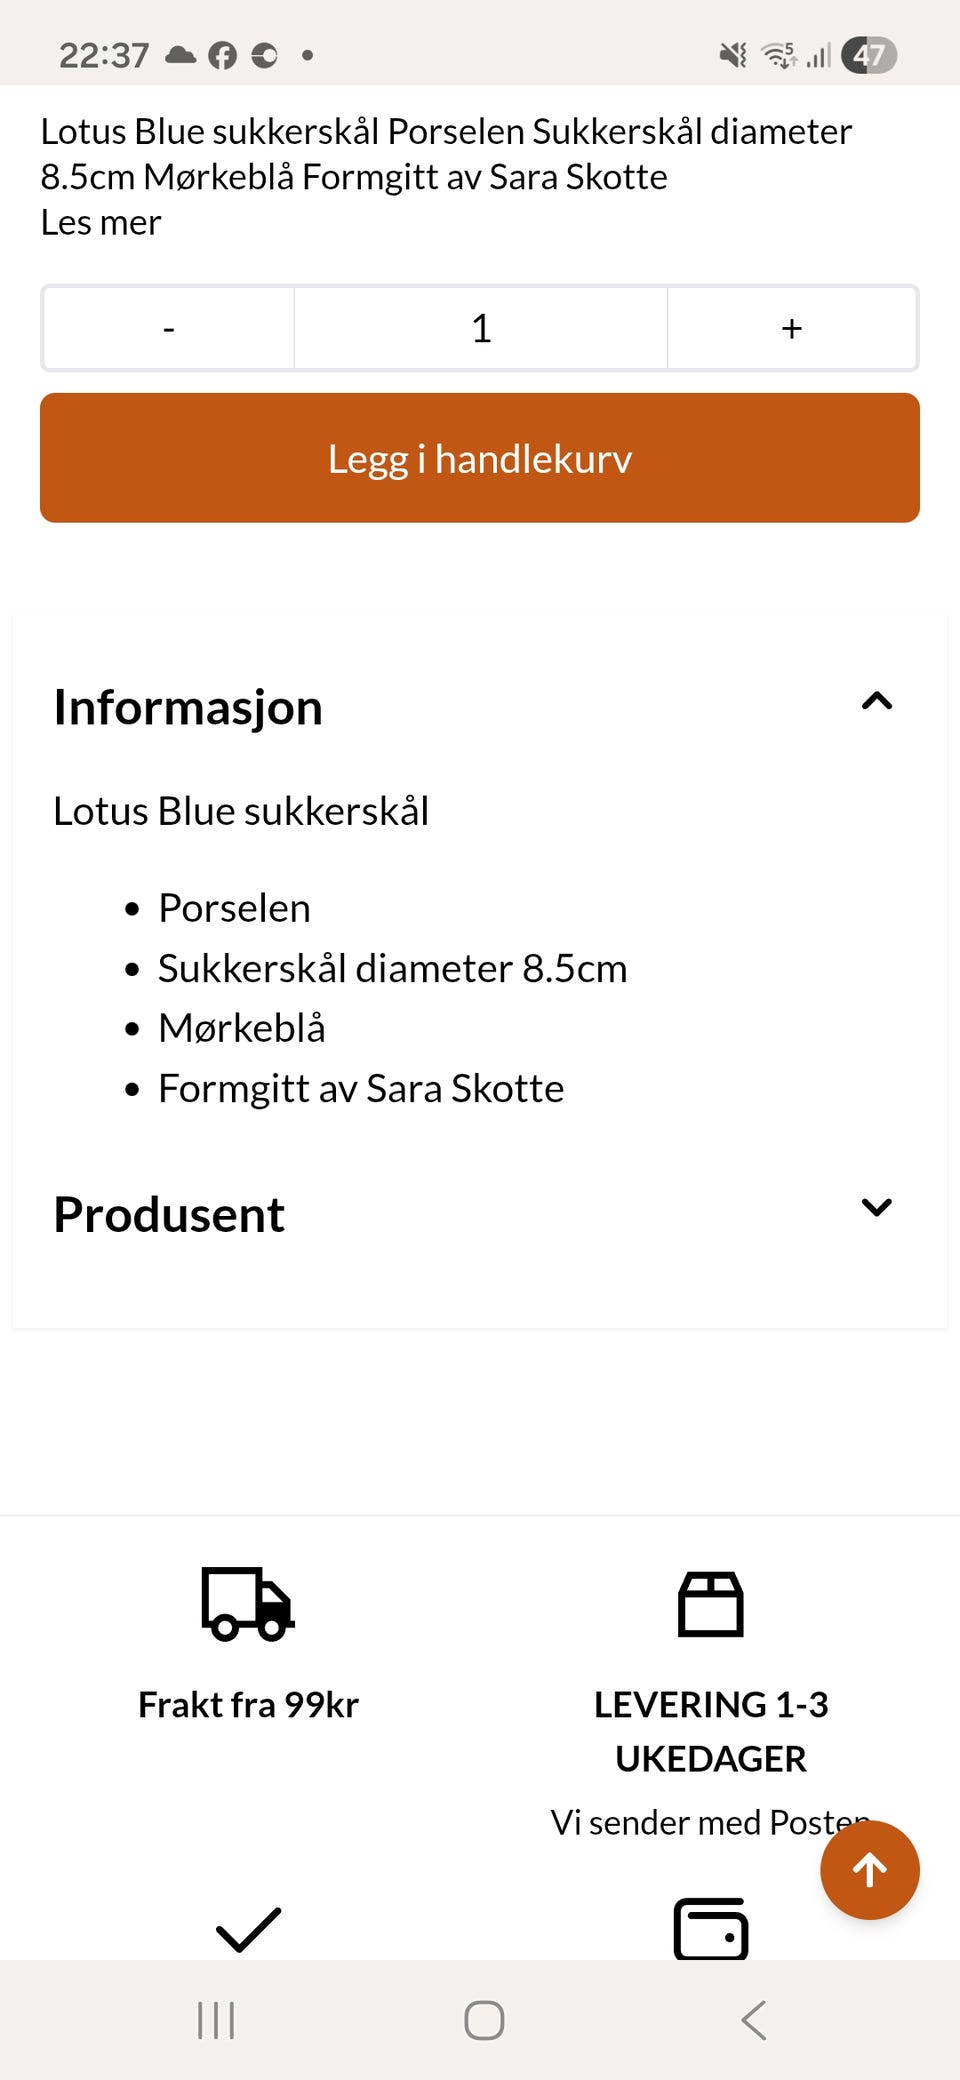
Task: Expand the Produsent section chevron
Action: [x=877, y=1207]
